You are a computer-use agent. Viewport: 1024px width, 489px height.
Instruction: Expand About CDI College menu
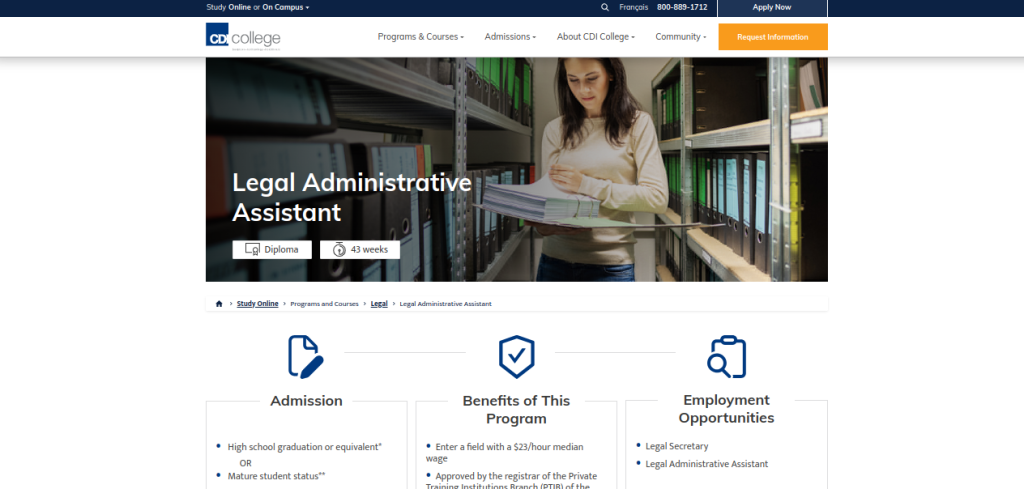(x=596, y=37)
